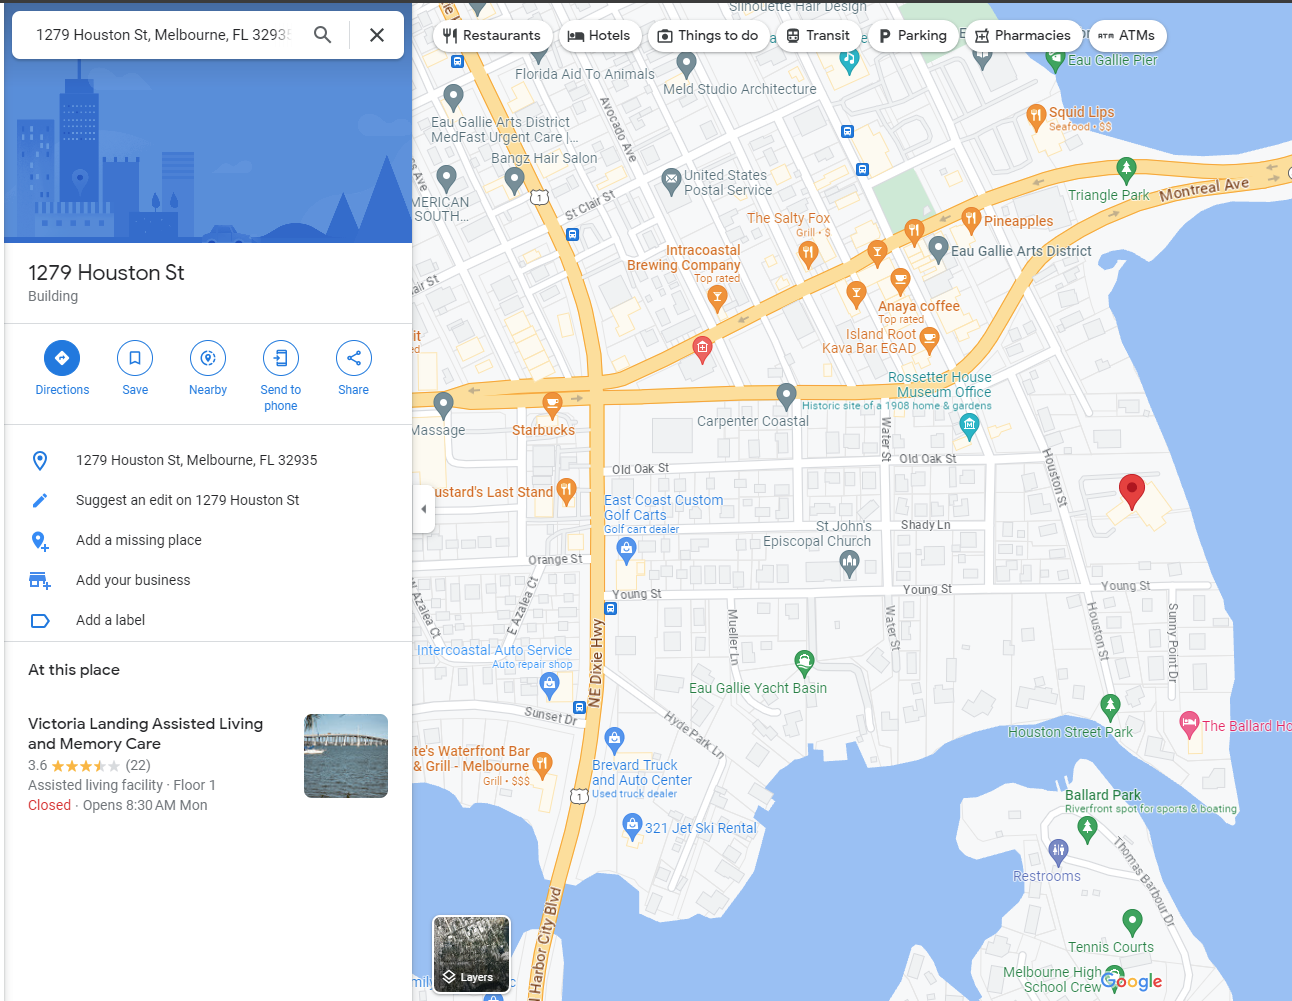Click Anaya coffee pin
Screen dimensions: 1292x1001
[900, 281]
